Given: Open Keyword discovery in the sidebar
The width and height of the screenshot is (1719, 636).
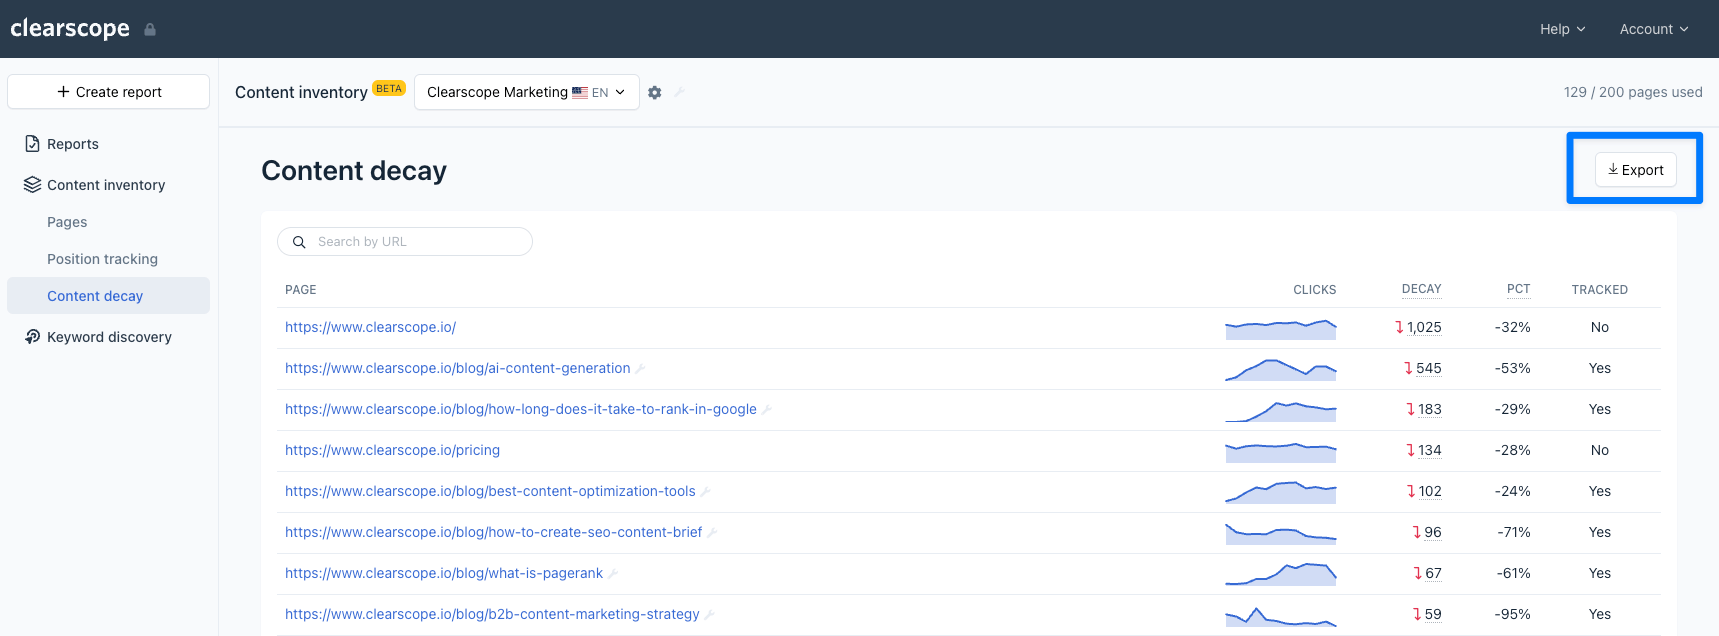Looking at the screenshot, I should pyautogui.click(x=109, y=337).
